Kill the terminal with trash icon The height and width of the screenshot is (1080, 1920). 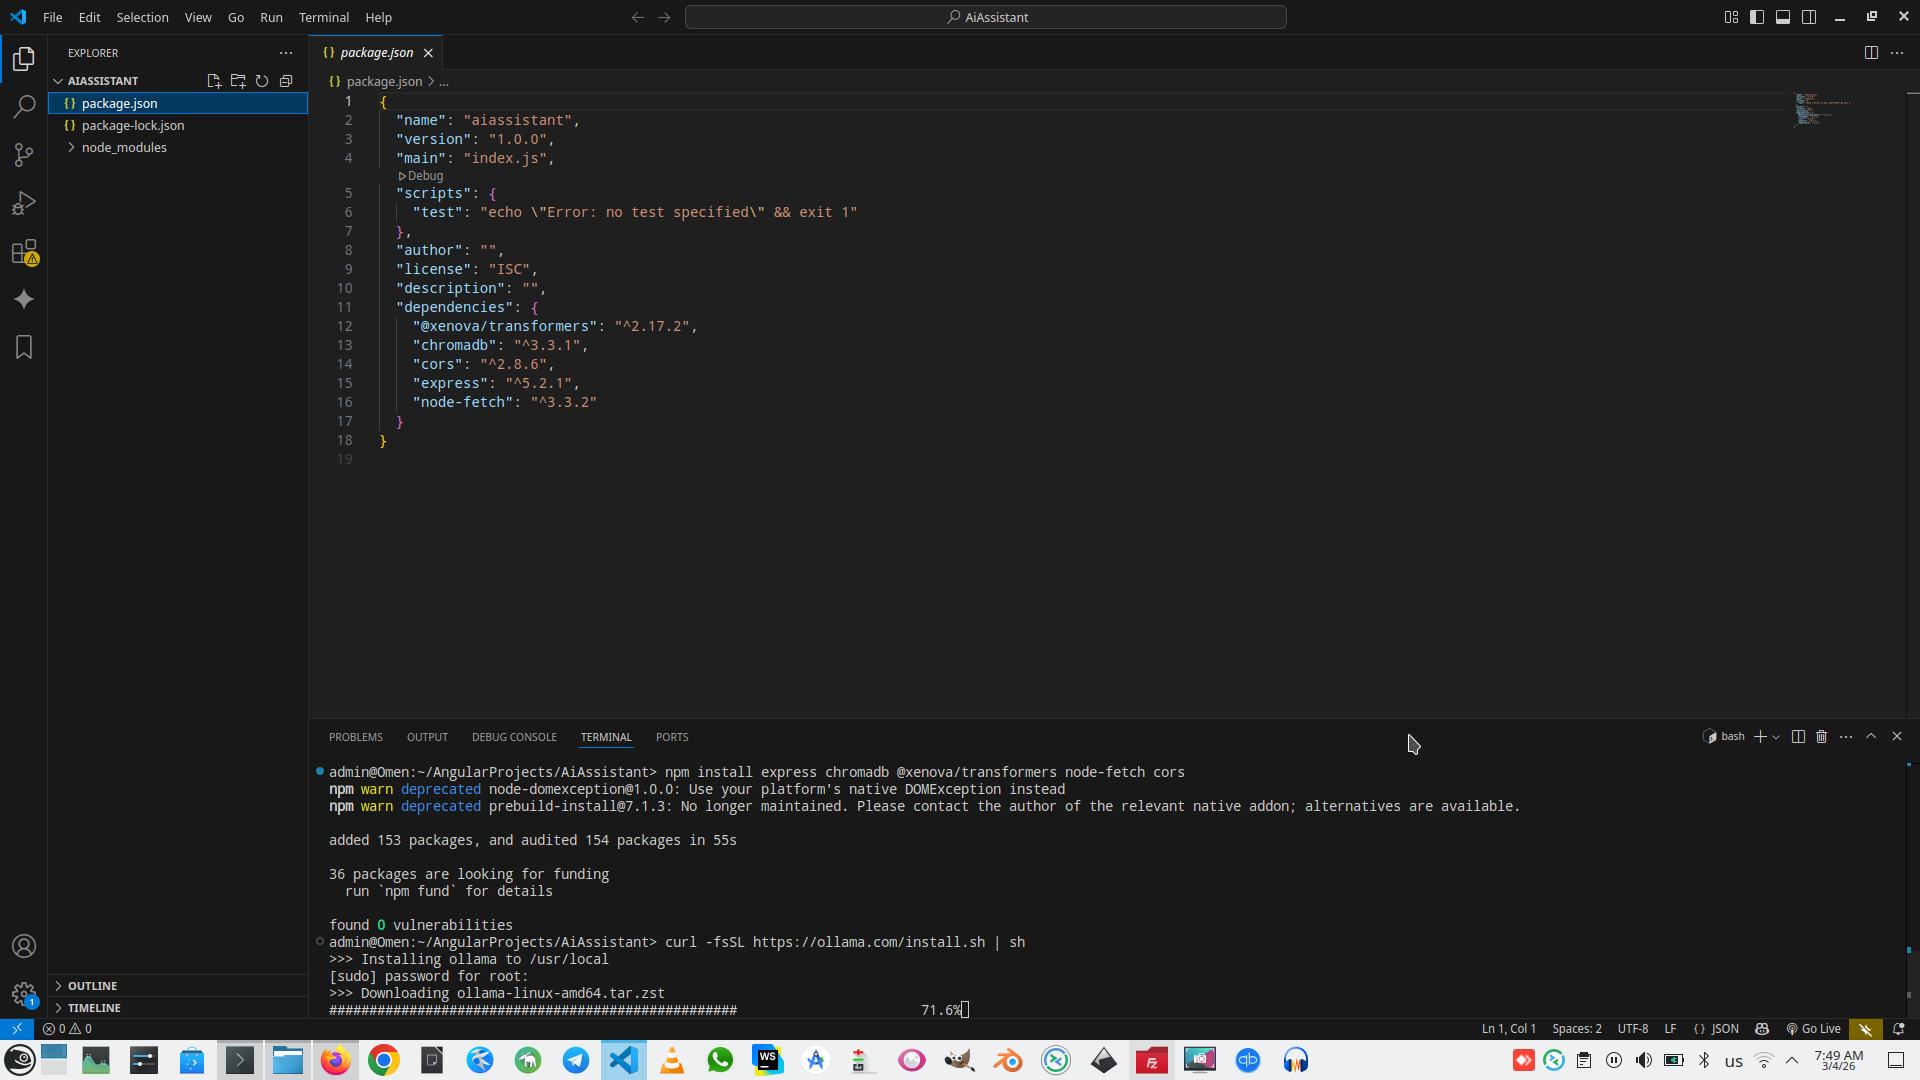click(1821, 737)
